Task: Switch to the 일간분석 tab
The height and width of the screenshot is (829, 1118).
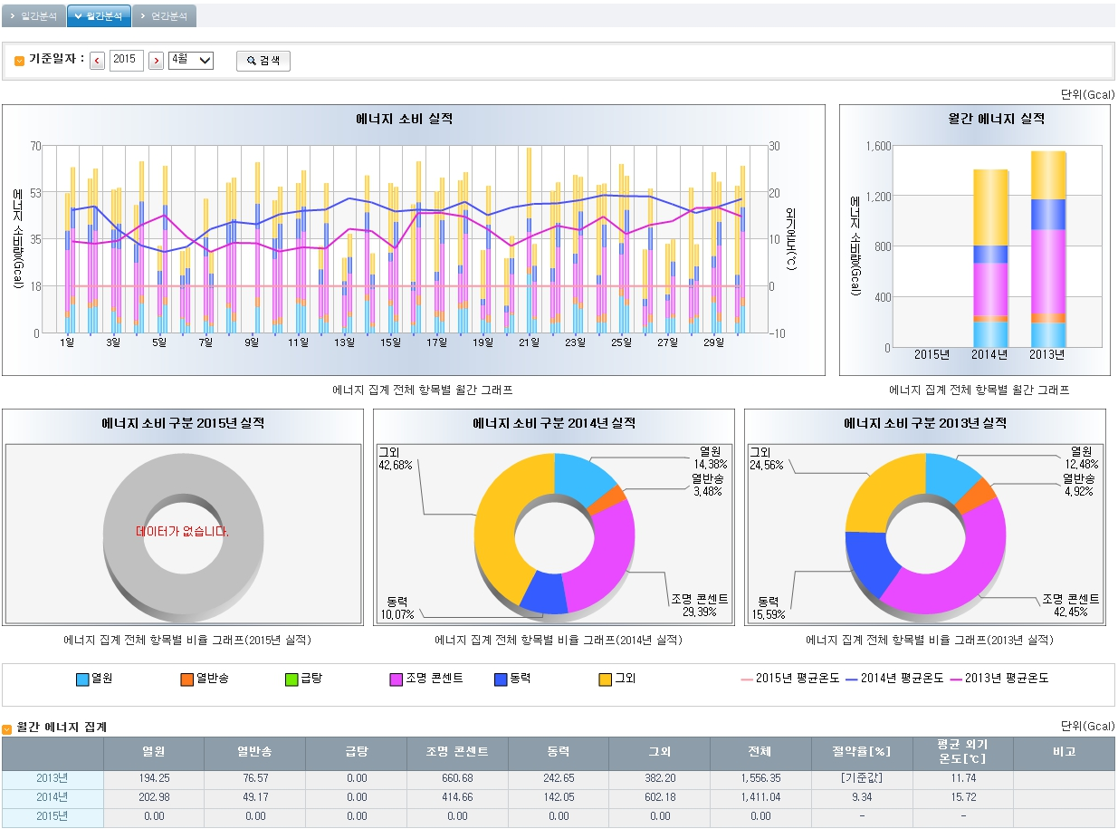Action: pyautogui.click(x=34, y=16)
